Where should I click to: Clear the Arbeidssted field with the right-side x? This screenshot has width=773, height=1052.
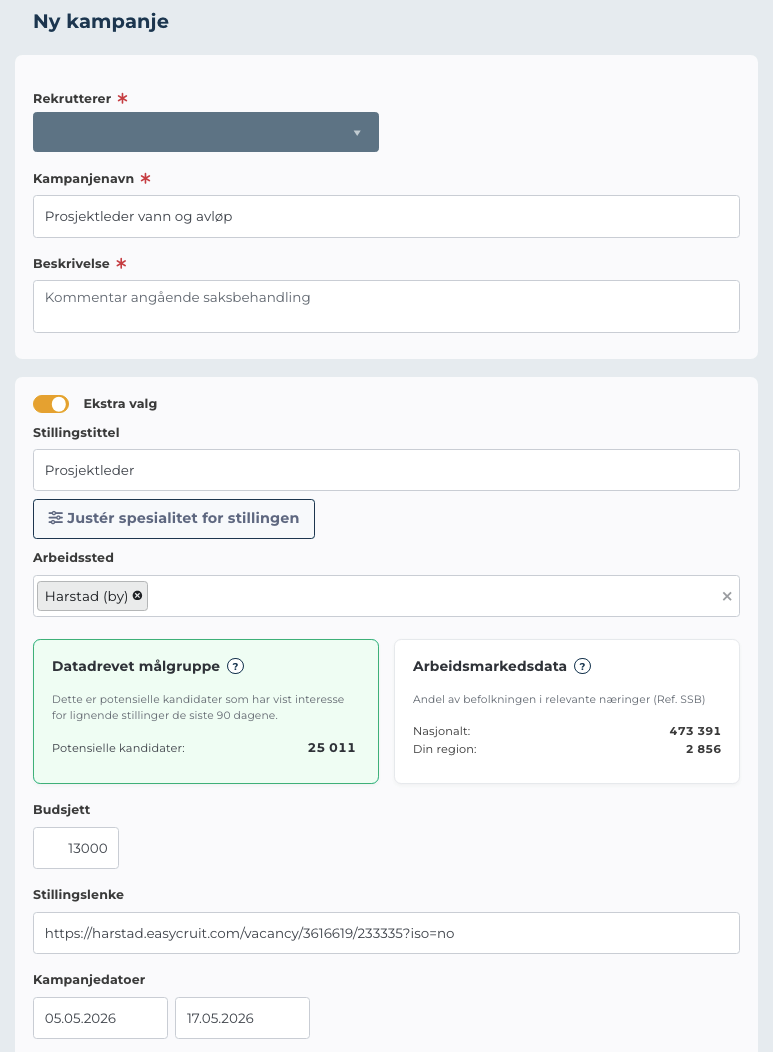pos(727,595)
